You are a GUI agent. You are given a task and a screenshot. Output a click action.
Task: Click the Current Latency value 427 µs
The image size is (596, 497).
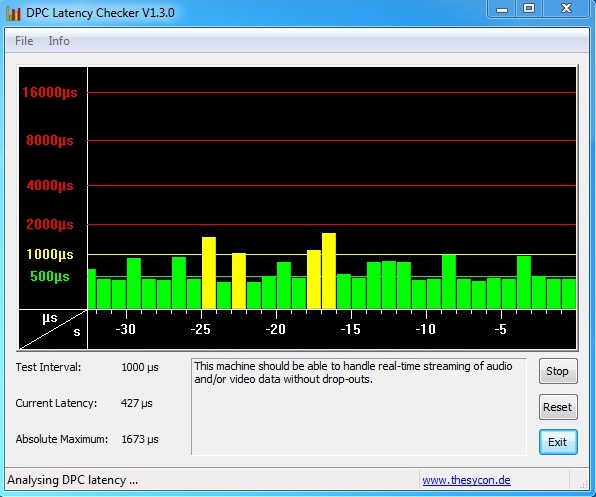tap(136, 403)
